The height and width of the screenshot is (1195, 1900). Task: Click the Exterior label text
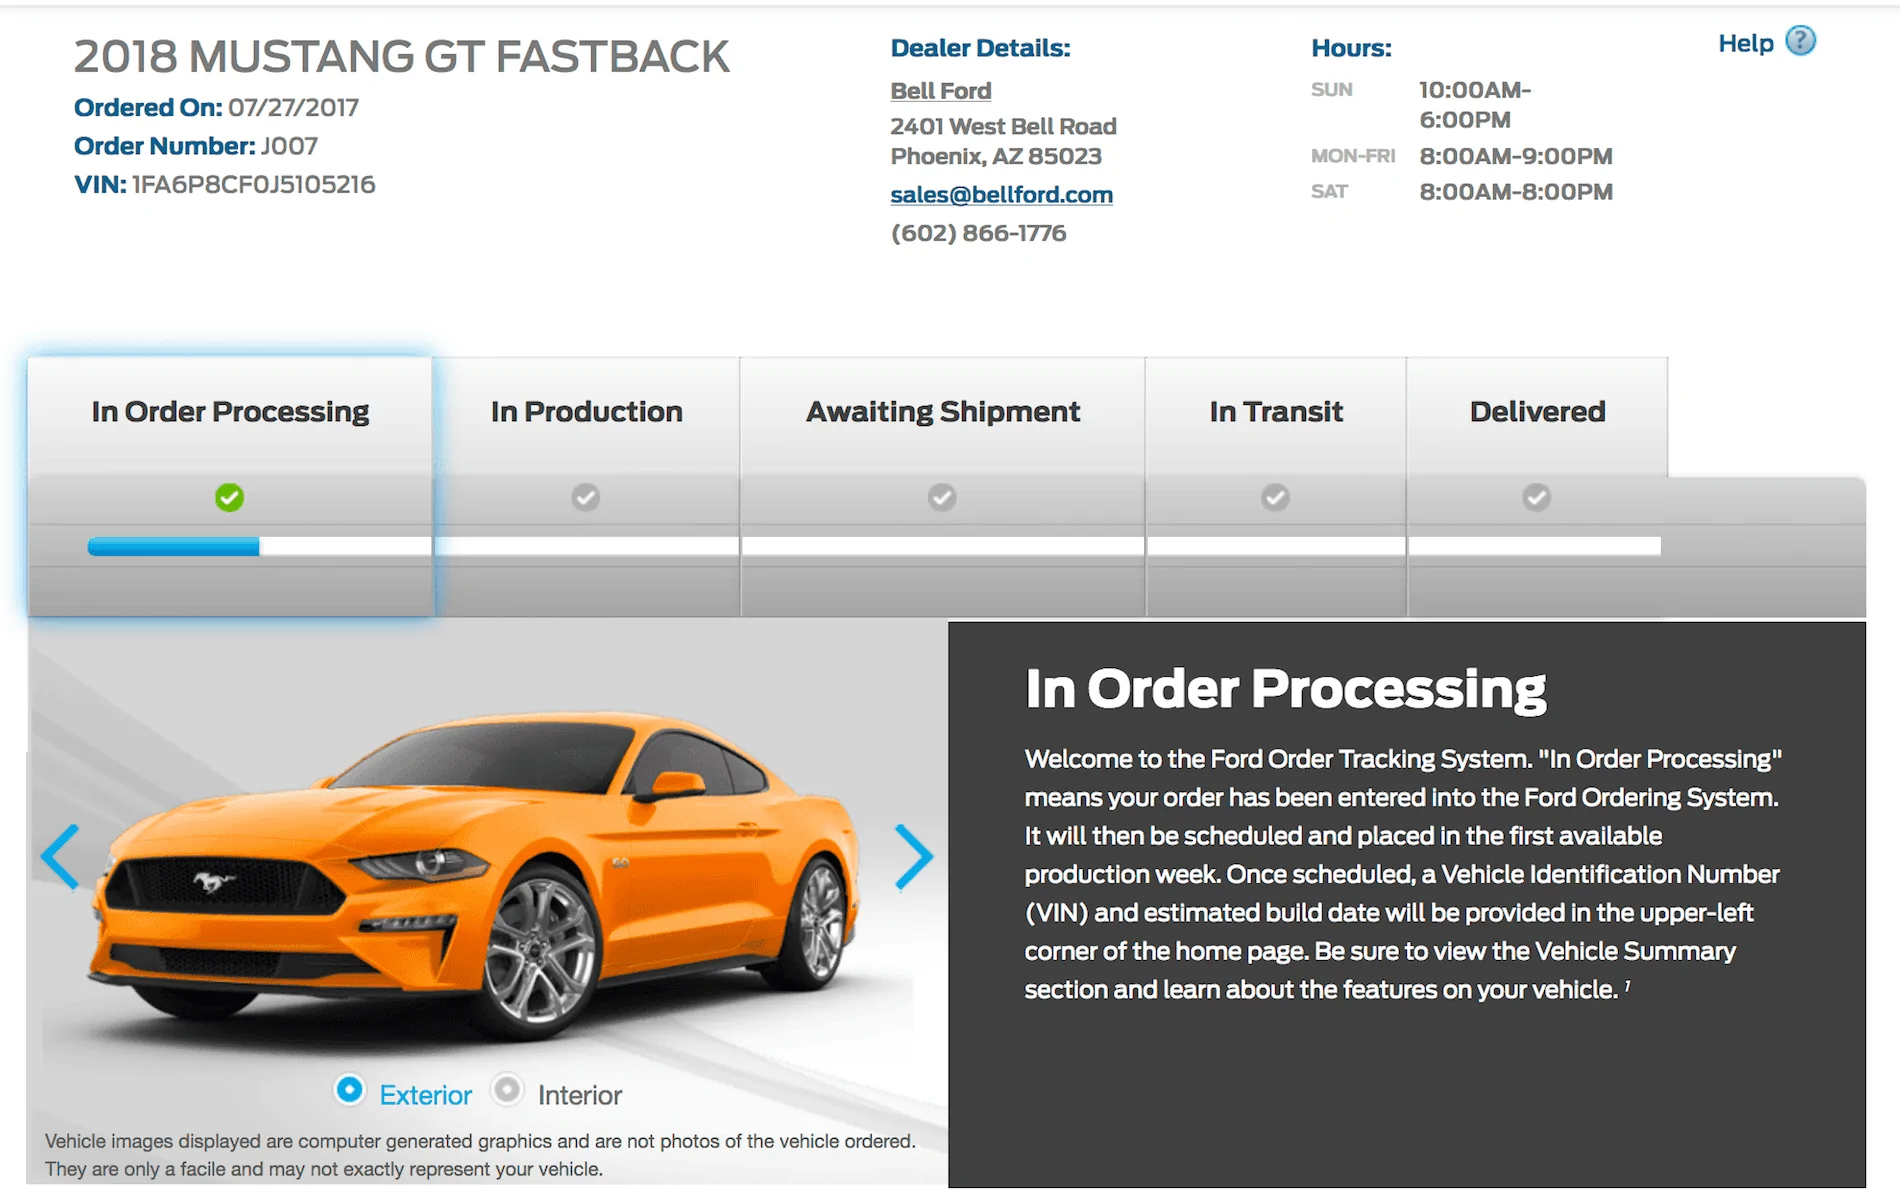pos(425,1095)
